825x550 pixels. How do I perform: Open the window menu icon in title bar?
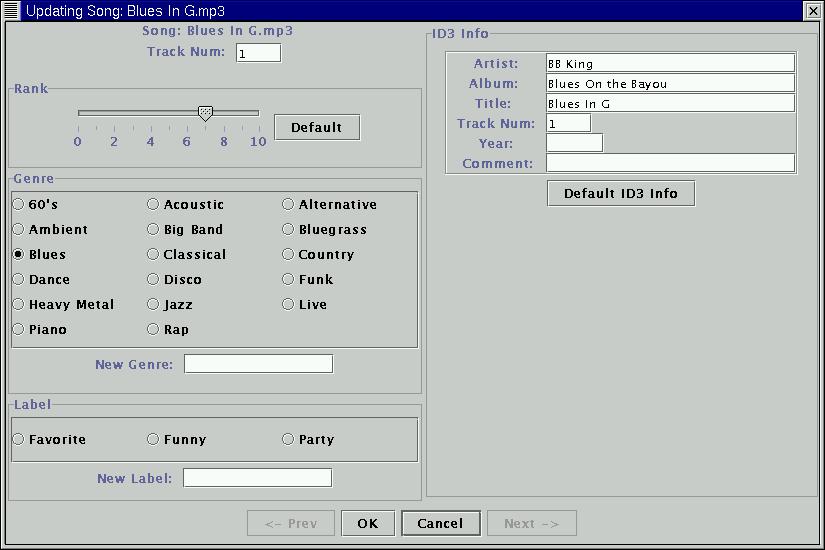(x=11, y=10)
